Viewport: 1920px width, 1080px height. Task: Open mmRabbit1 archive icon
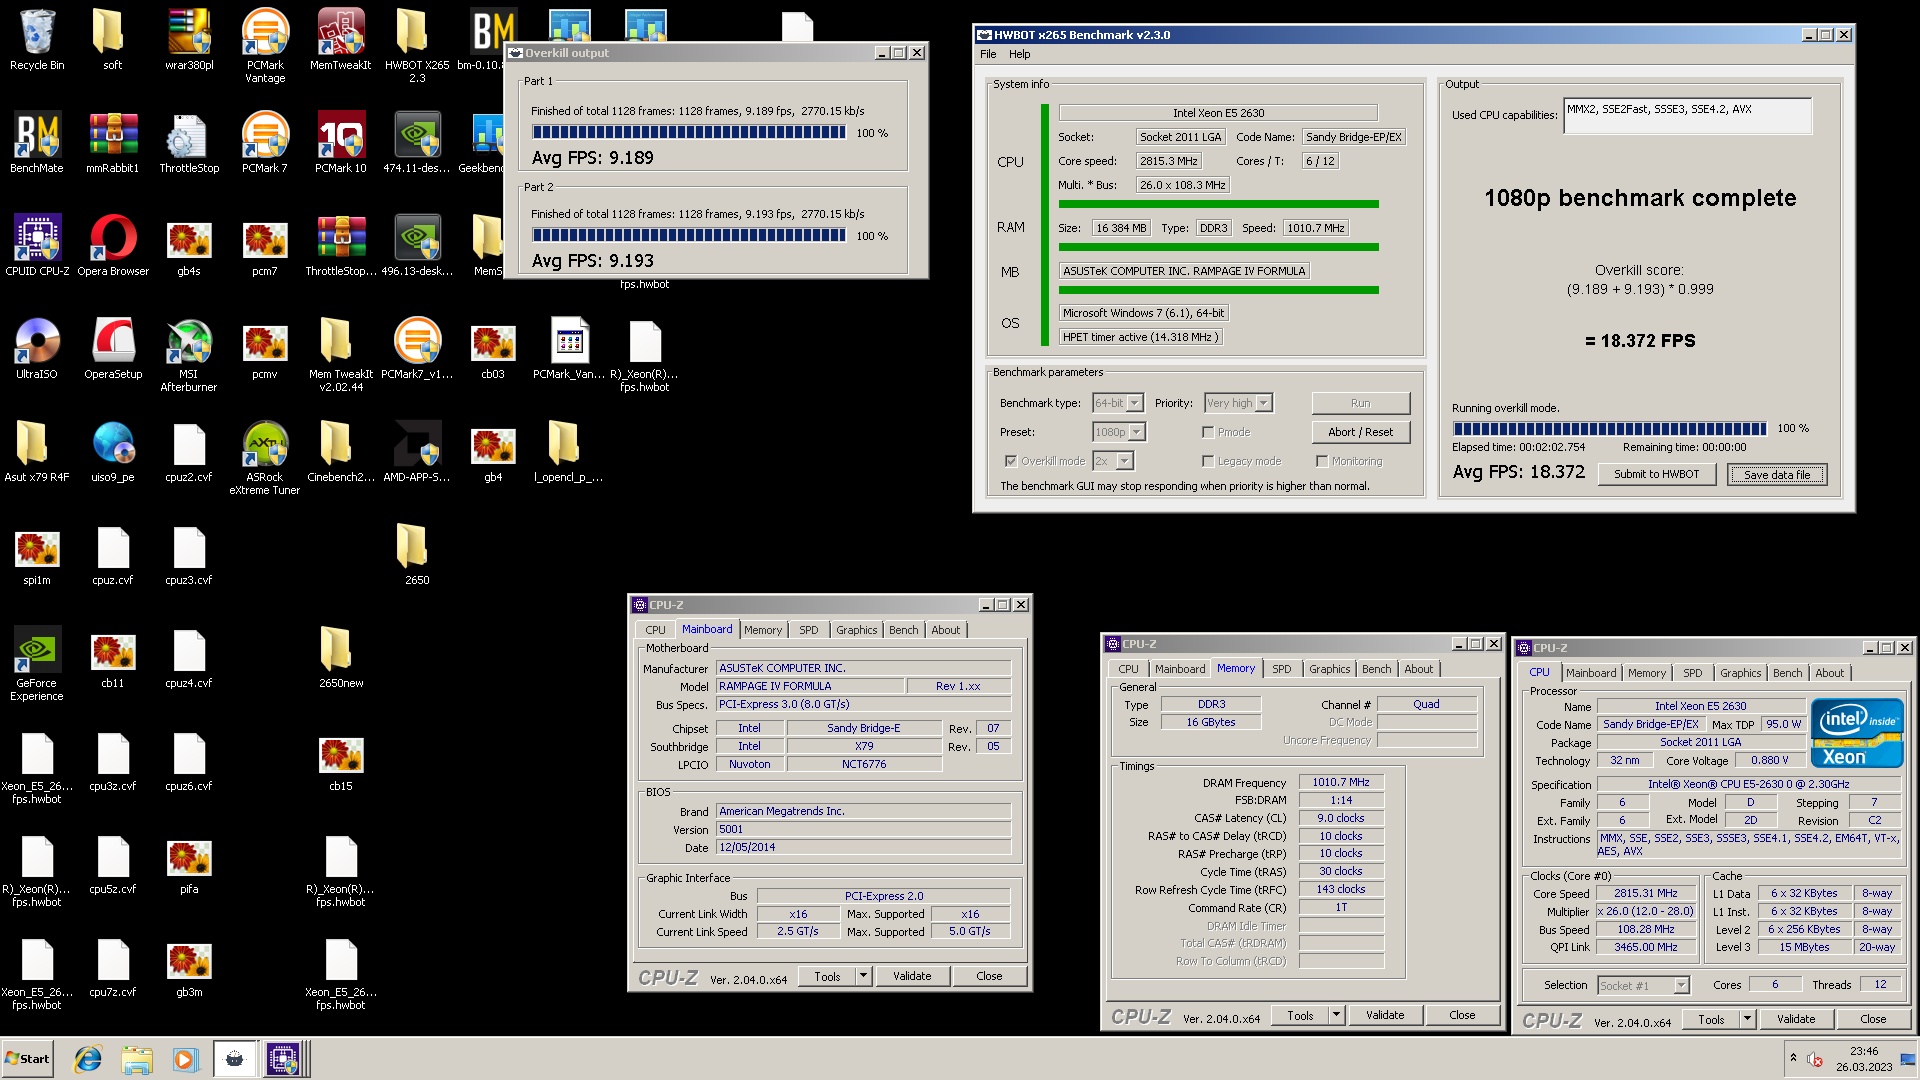click(113, 143)
